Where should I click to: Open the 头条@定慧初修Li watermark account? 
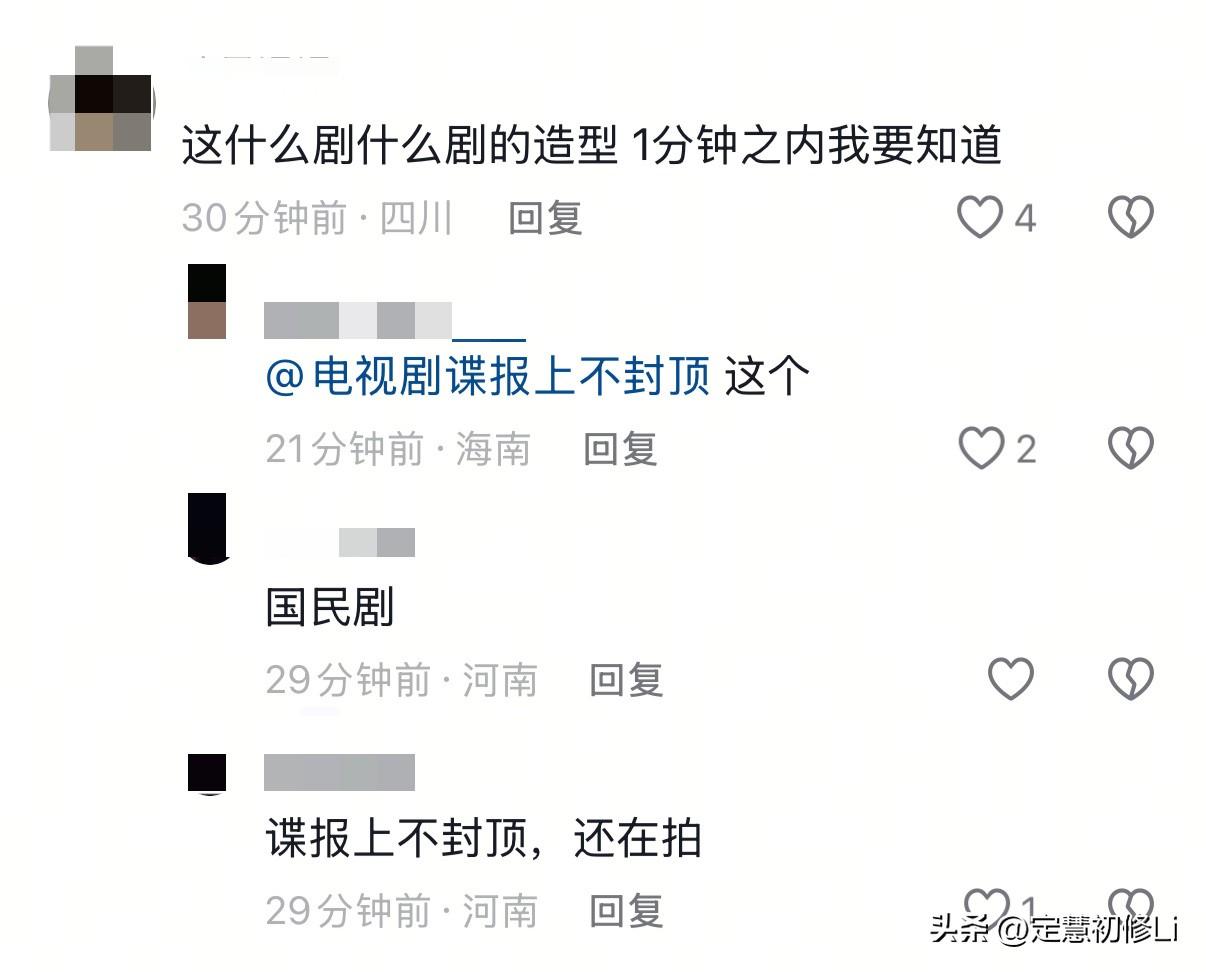[x=1055, y=929]
